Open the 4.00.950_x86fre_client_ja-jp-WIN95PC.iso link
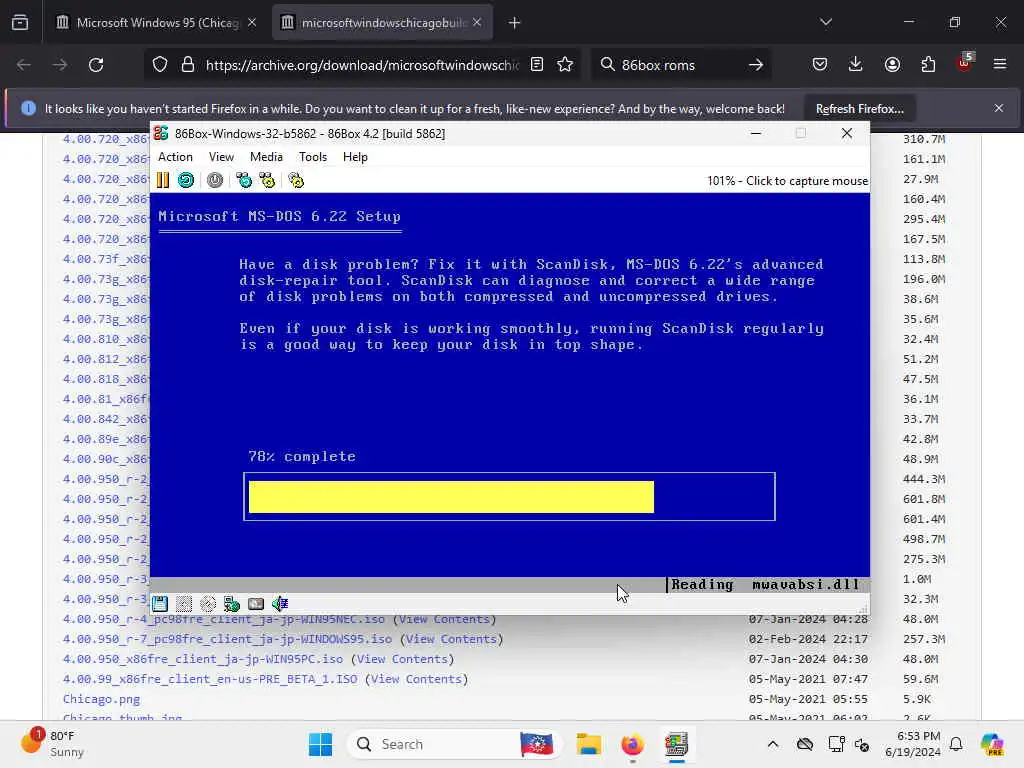Screen dimensions: 1024x768 [202, 659]
